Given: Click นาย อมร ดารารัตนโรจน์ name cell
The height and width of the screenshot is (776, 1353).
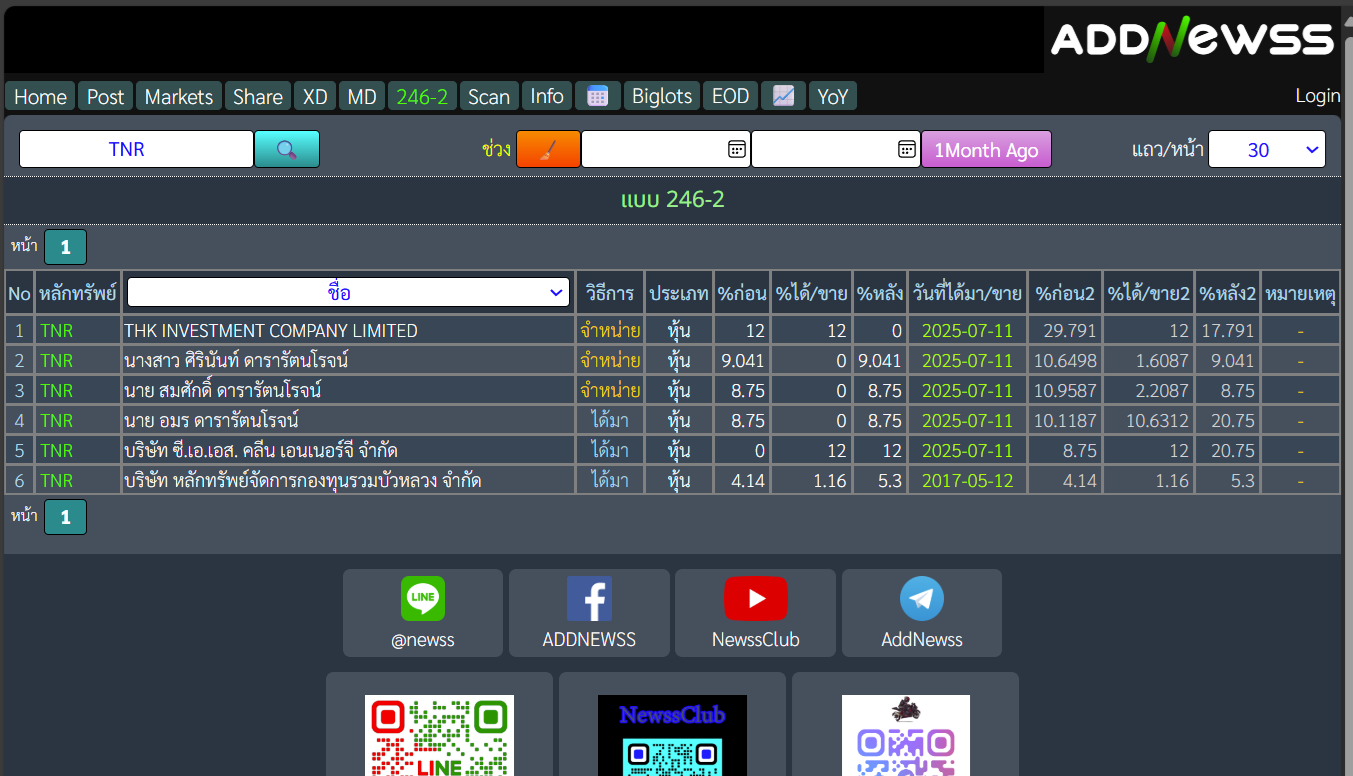Looking at the screenshot, I should click(348, 420).
